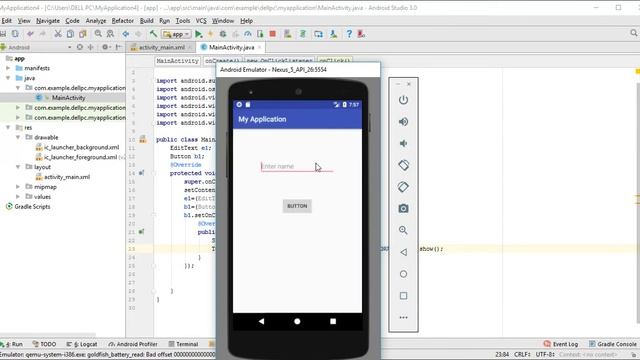Click the search everywhere magnifier icon
640x360 pixels.
pos(634,33)
